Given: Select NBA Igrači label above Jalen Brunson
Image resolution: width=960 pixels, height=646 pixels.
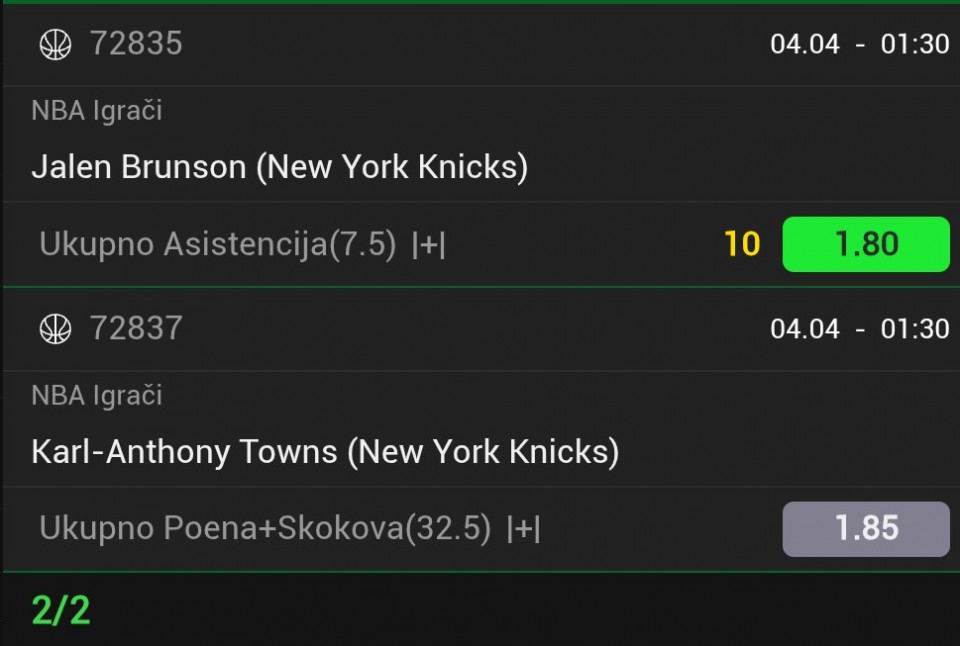Looking at the screenshot, I should [x=97, y=111].
